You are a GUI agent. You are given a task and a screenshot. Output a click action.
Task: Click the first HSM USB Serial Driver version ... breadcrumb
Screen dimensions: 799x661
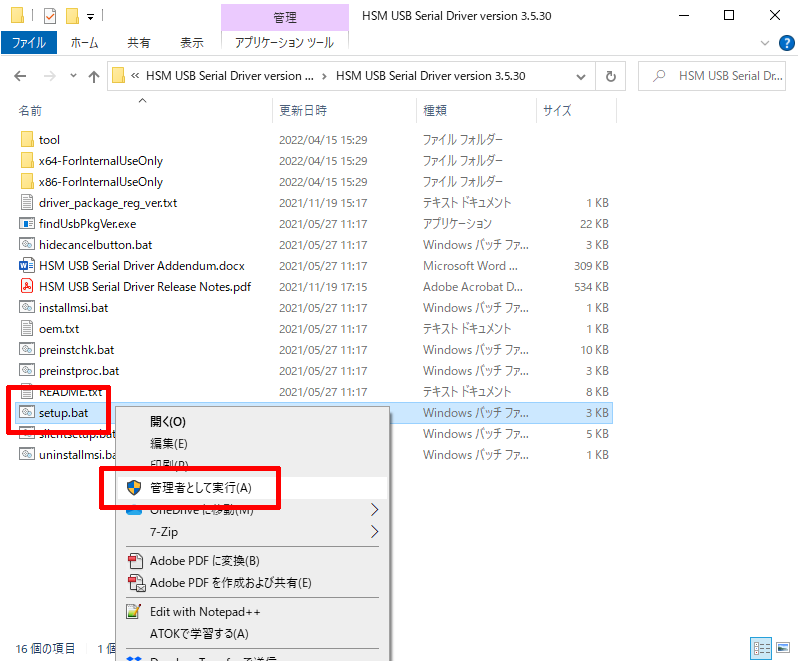(230, 76)
